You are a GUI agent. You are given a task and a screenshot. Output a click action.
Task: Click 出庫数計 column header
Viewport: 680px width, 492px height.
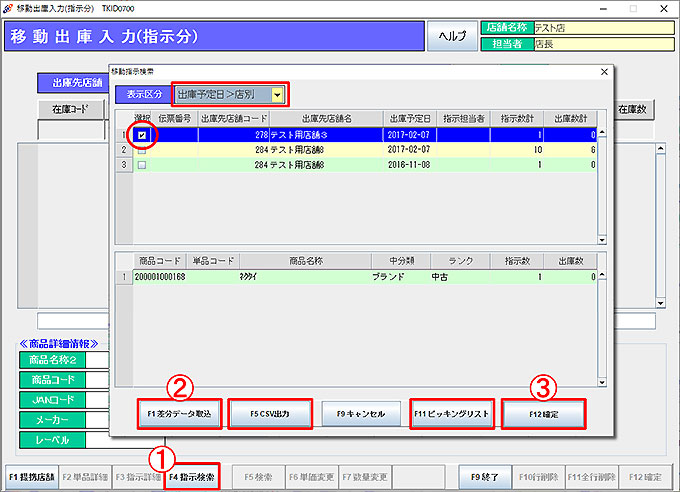click(x=570, y=119)
